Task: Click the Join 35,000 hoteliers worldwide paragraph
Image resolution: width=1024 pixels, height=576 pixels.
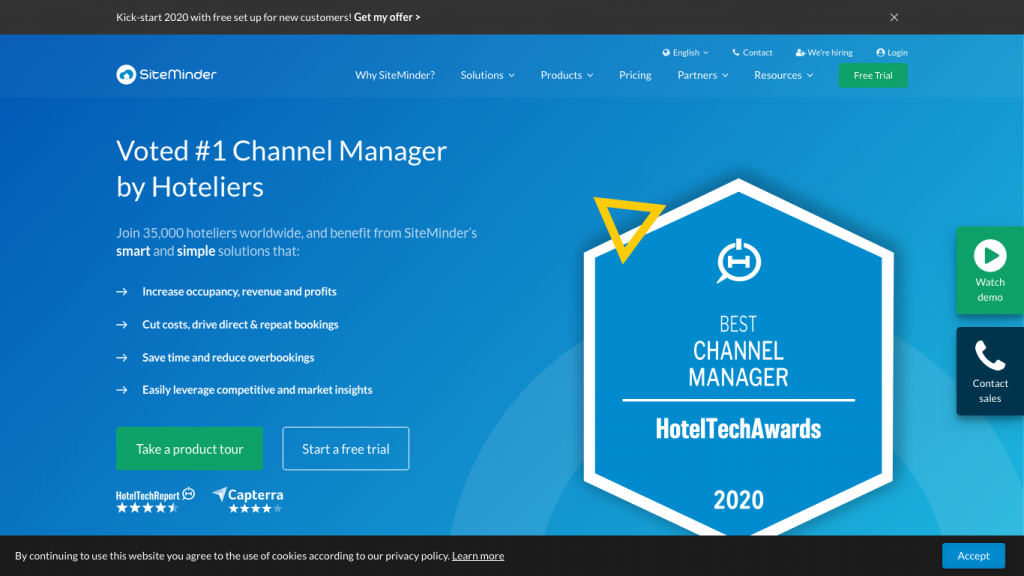Action: click(x=296, y=242)
